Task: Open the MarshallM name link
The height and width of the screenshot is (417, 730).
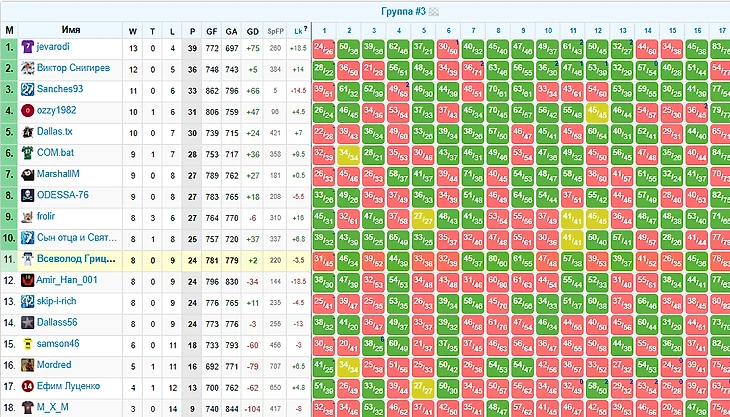Action: tap(58, 174)
